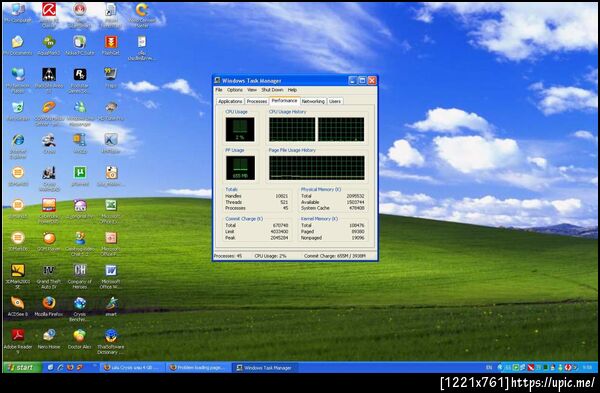This screenshot has width=600, height=393.
Task: Click 'Processes: 45' in the status bar
Action: pos(228,256)
